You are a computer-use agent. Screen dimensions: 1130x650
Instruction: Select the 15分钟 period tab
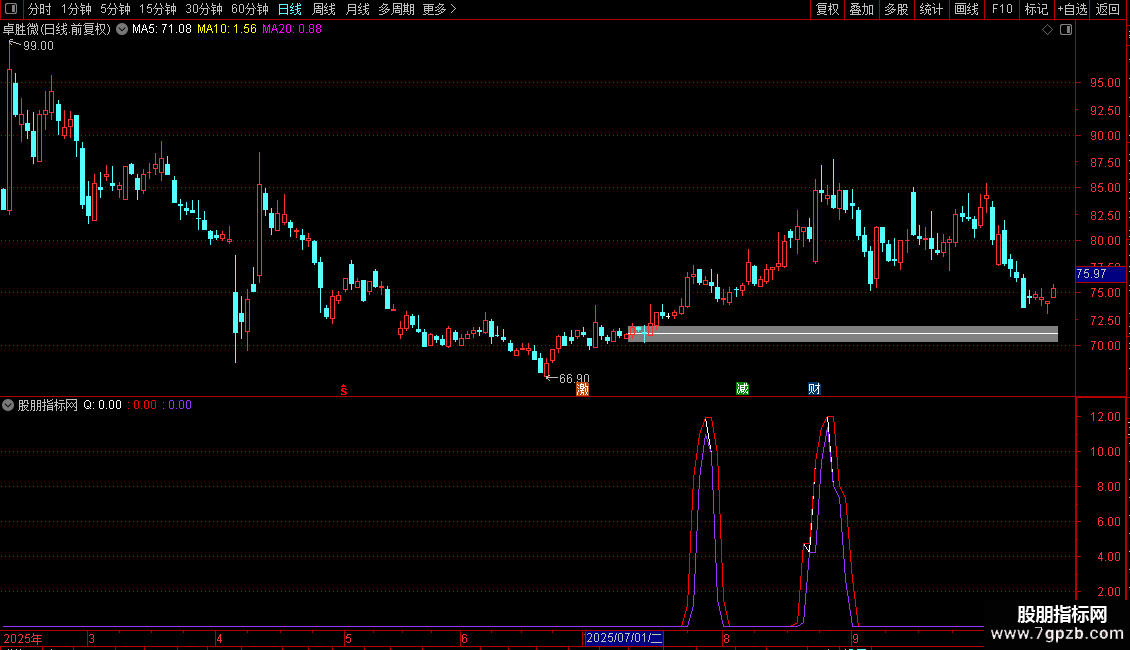[x=158, y=9]
